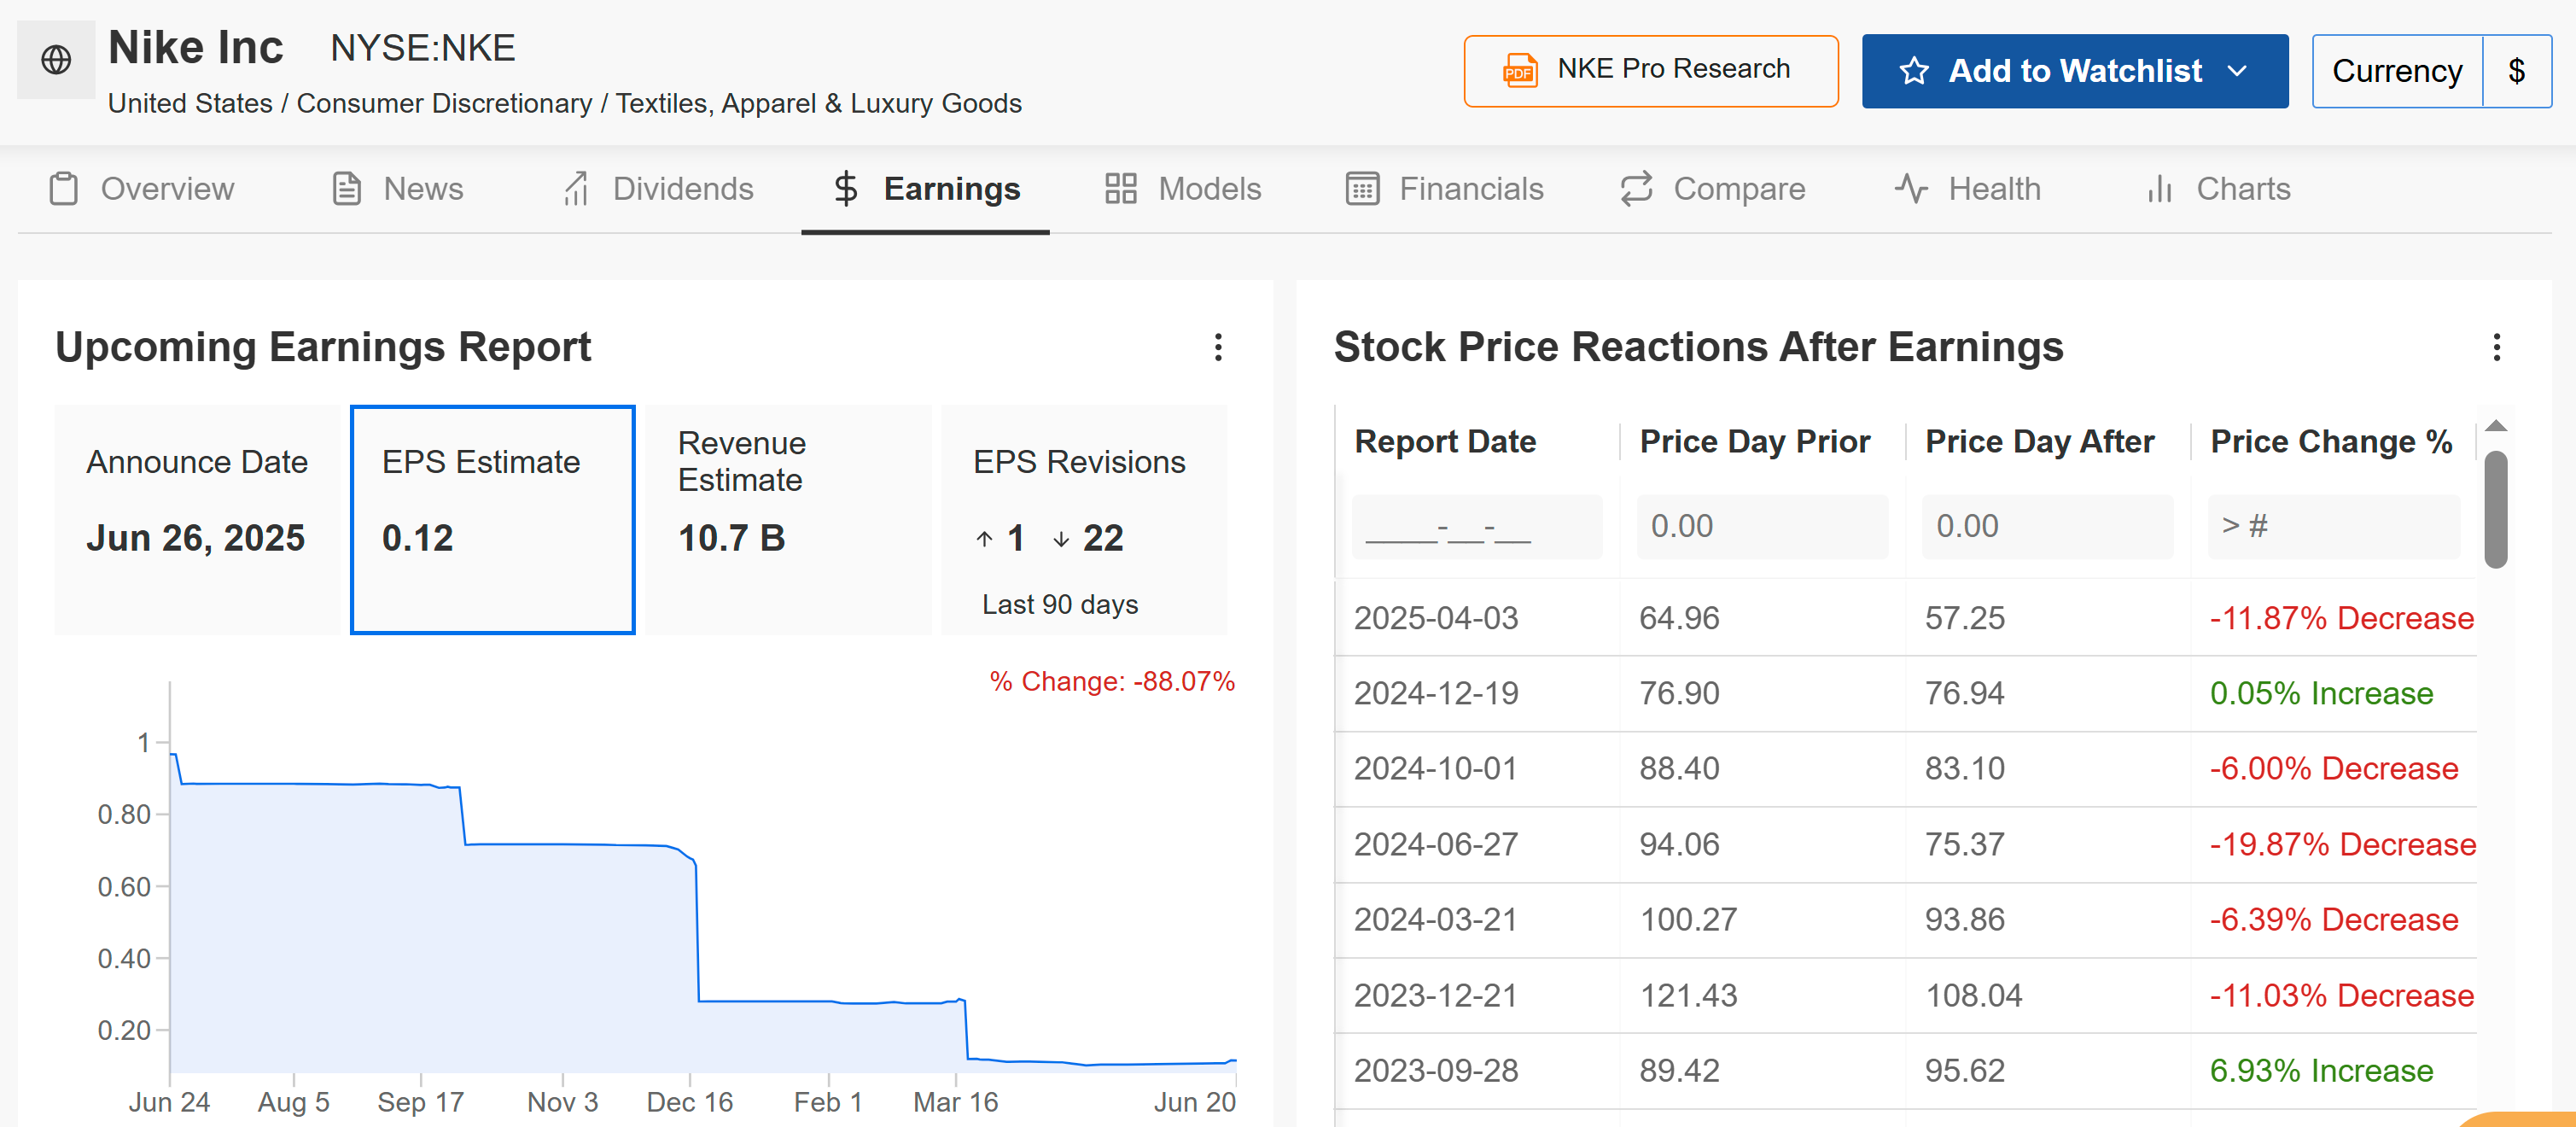Screen dimensions: 2576x1127
Task: Click the table scroll up arrow
Action: [x=2496, y=426]
